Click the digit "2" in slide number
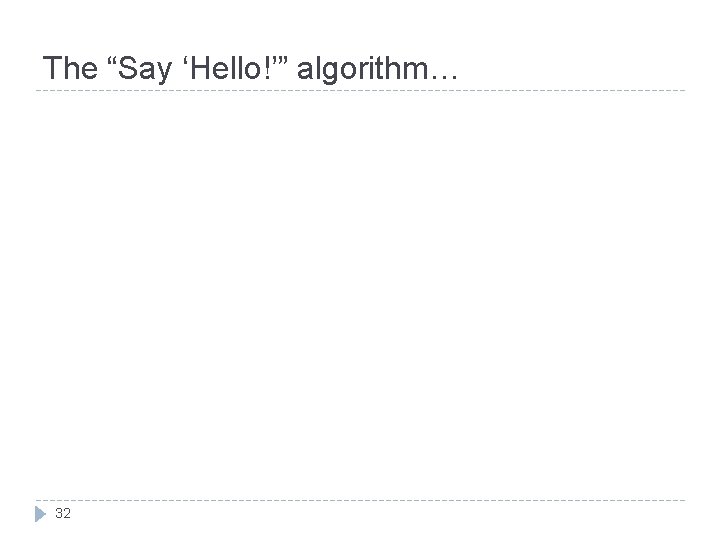720x540 pixels. [67, 513]
